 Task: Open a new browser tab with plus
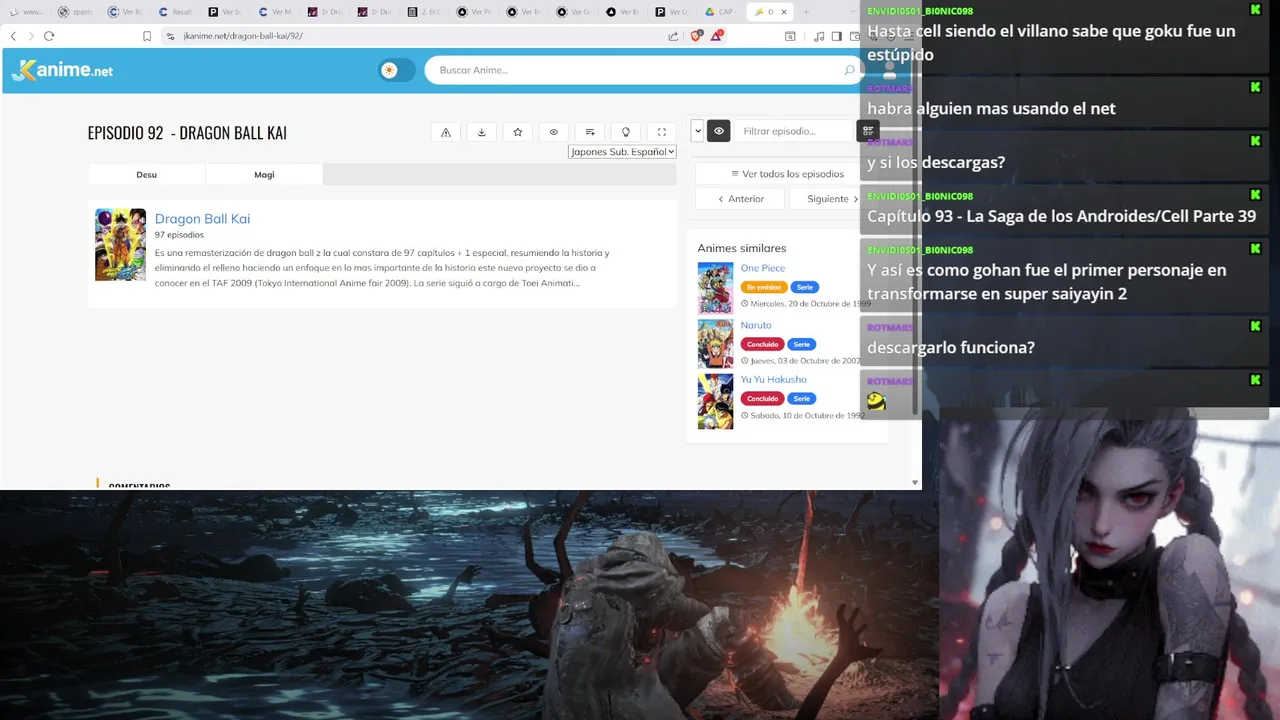pos(806,12)
